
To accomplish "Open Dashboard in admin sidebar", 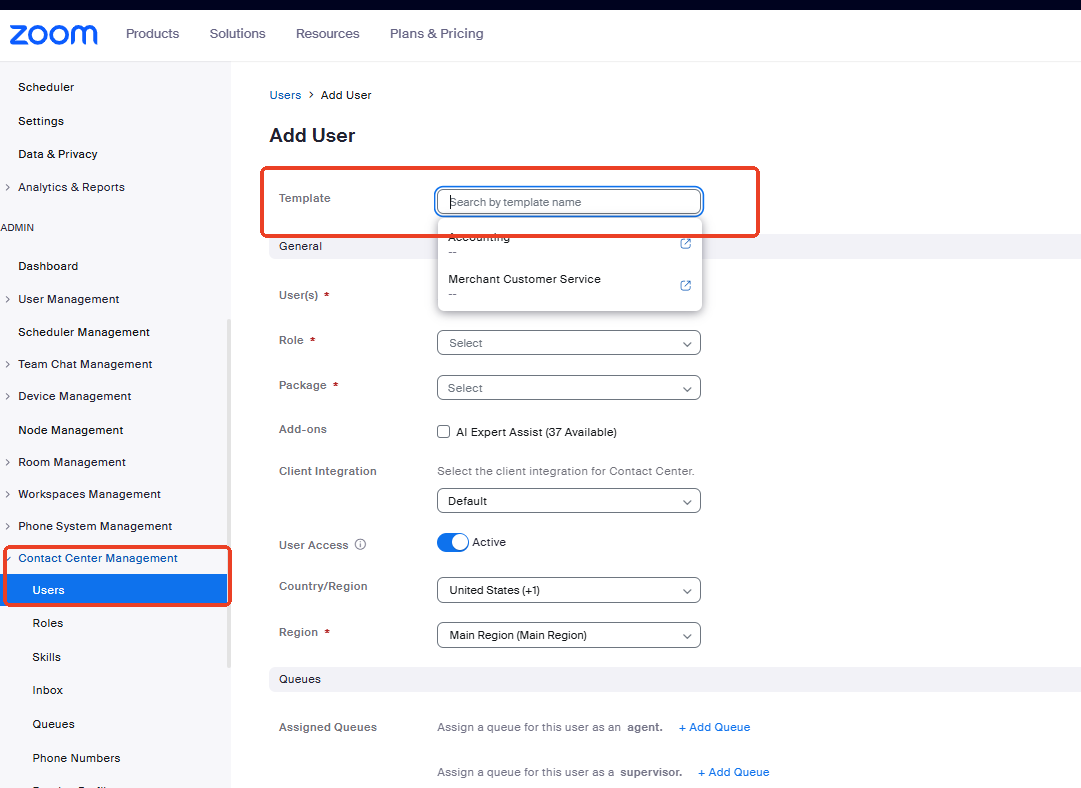I will (48, 266).
